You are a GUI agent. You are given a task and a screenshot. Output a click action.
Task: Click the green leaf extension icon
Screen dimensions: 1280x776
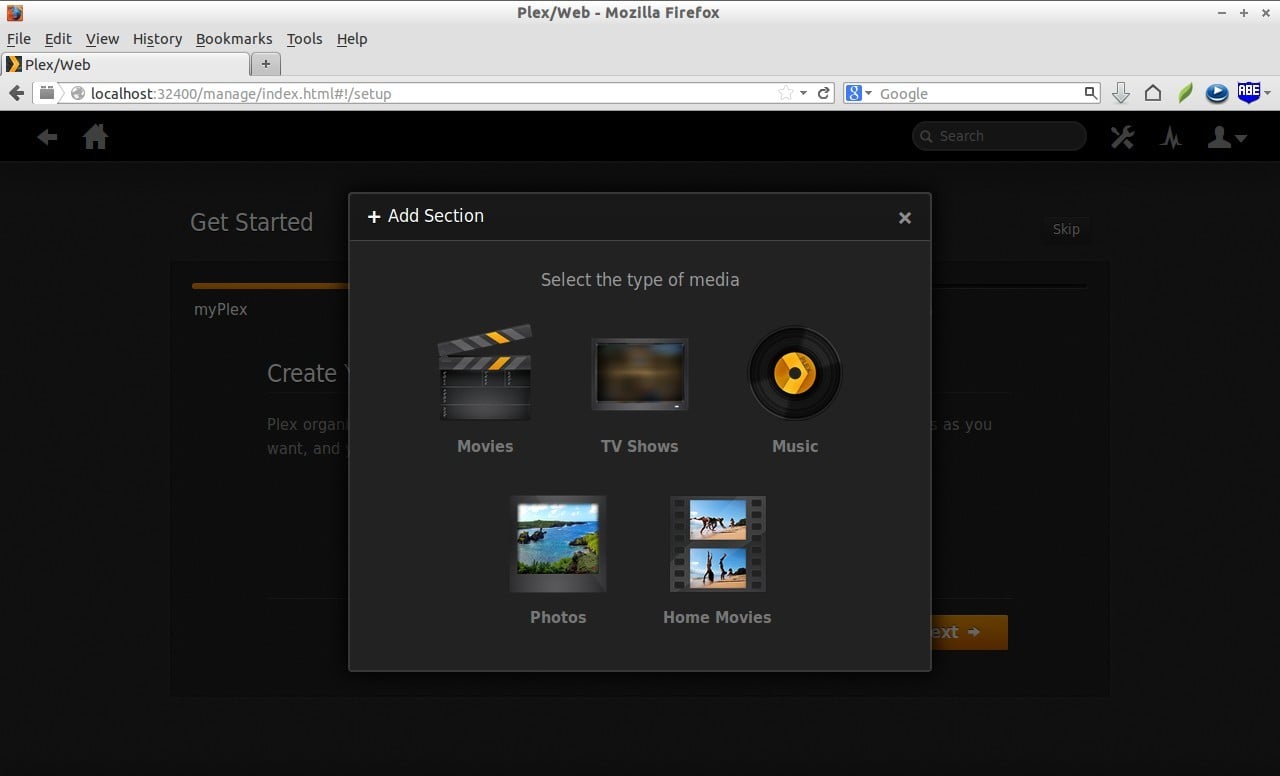coord(1185,93)
